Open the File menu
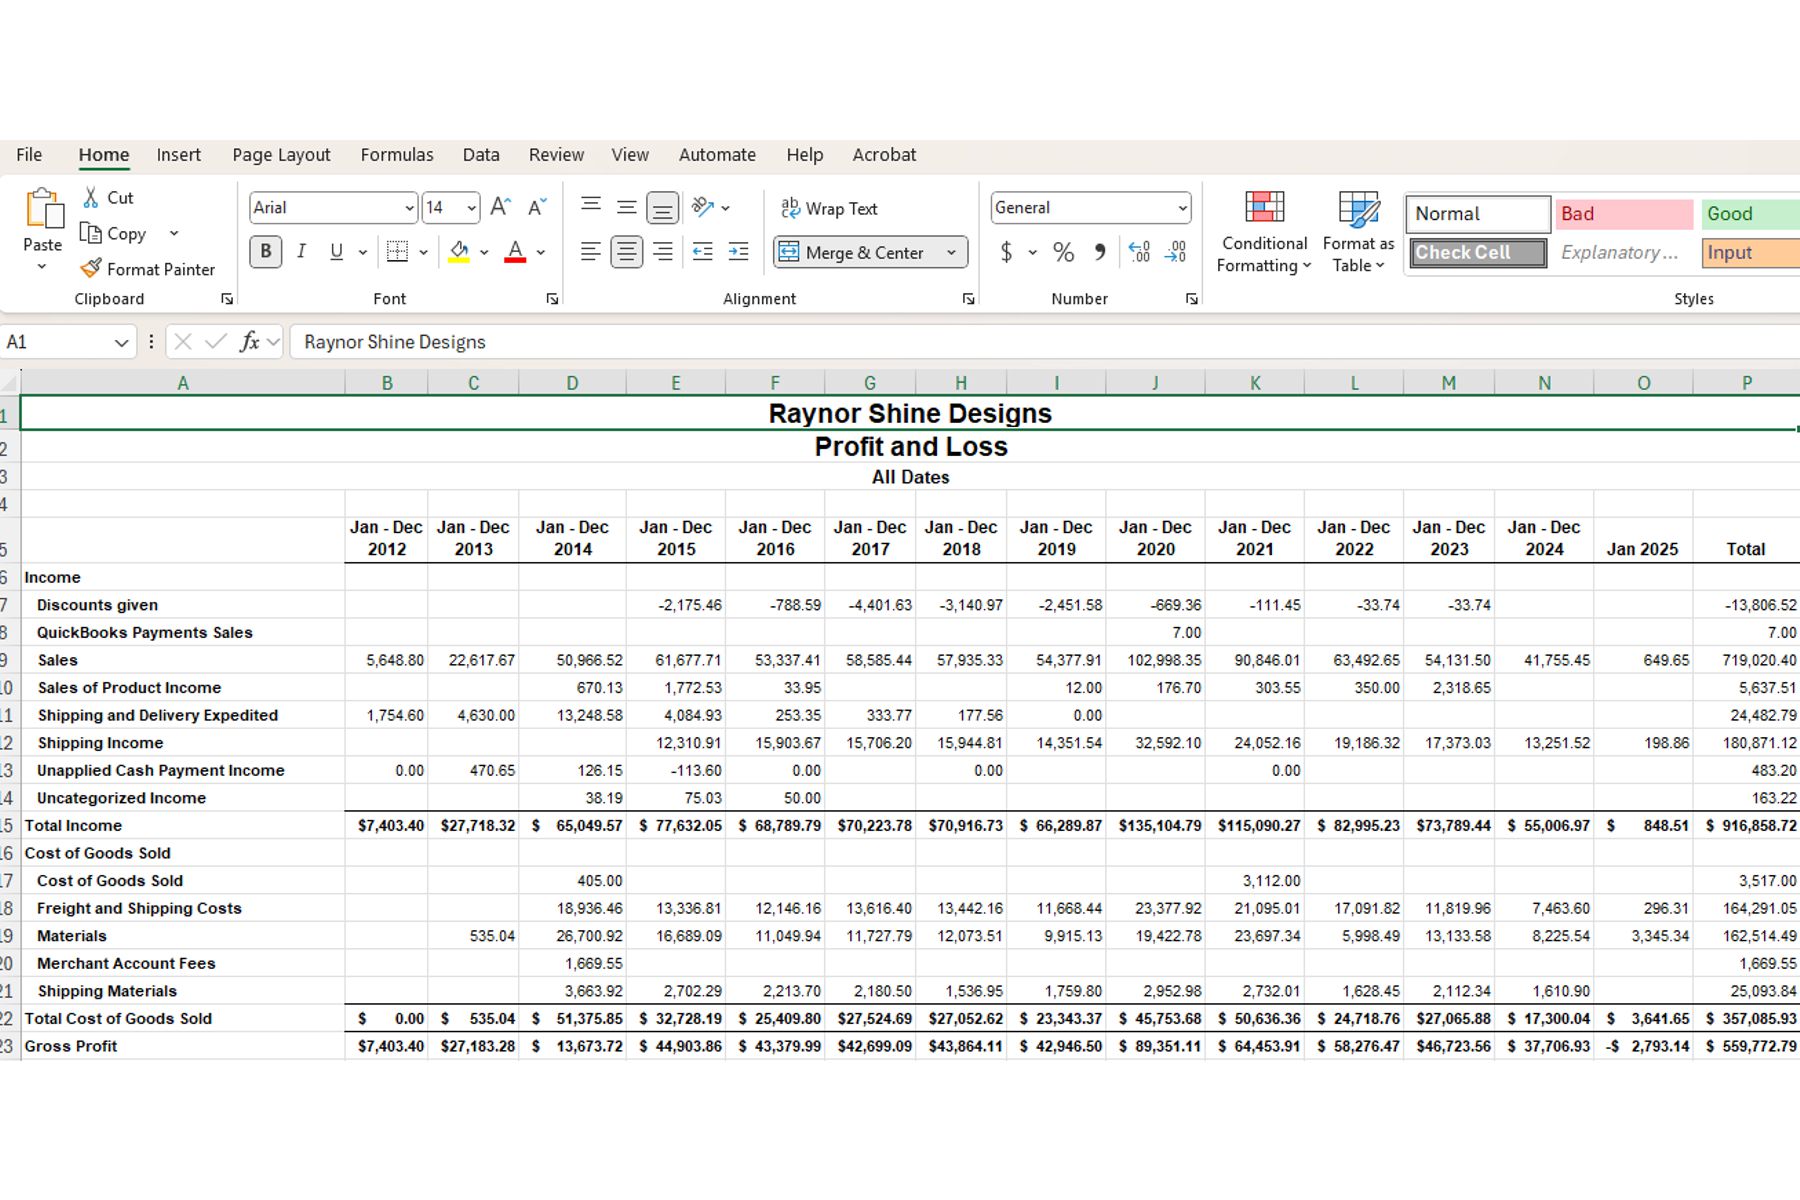Screen dimensions: 1800x1200 click(29, 155)
